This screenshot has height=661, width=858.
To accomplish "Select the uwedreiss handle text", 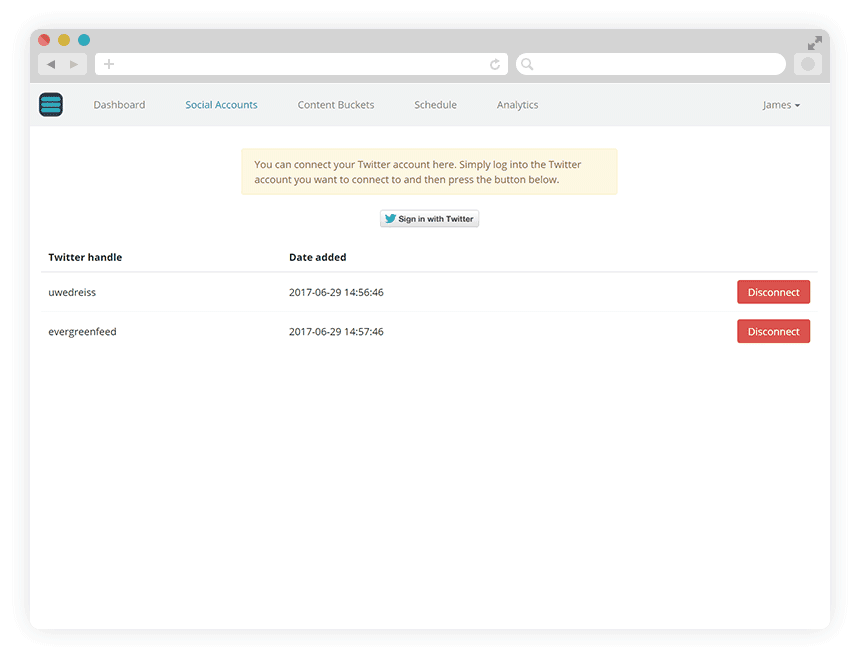I will pos(72,292).
